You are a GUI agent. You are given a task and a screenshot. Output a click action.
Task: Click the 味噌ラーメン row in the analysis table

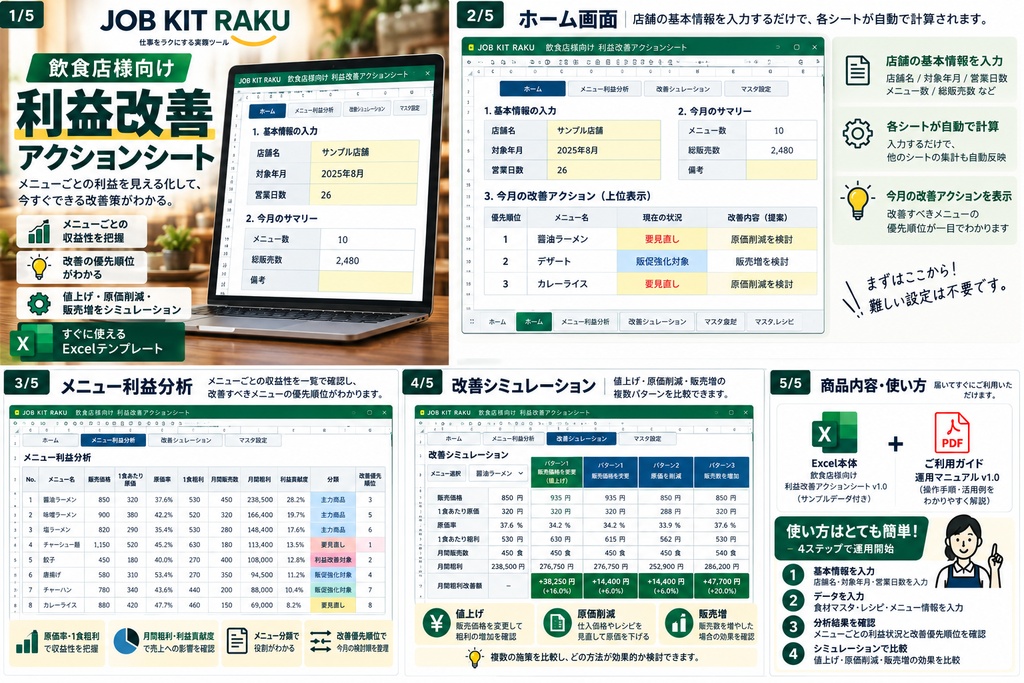202,515
